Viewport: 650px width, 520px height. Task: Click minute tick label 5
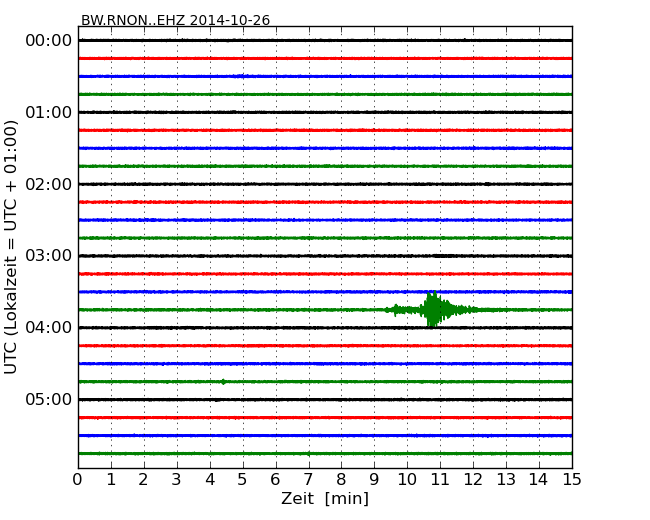coord(242,480)
